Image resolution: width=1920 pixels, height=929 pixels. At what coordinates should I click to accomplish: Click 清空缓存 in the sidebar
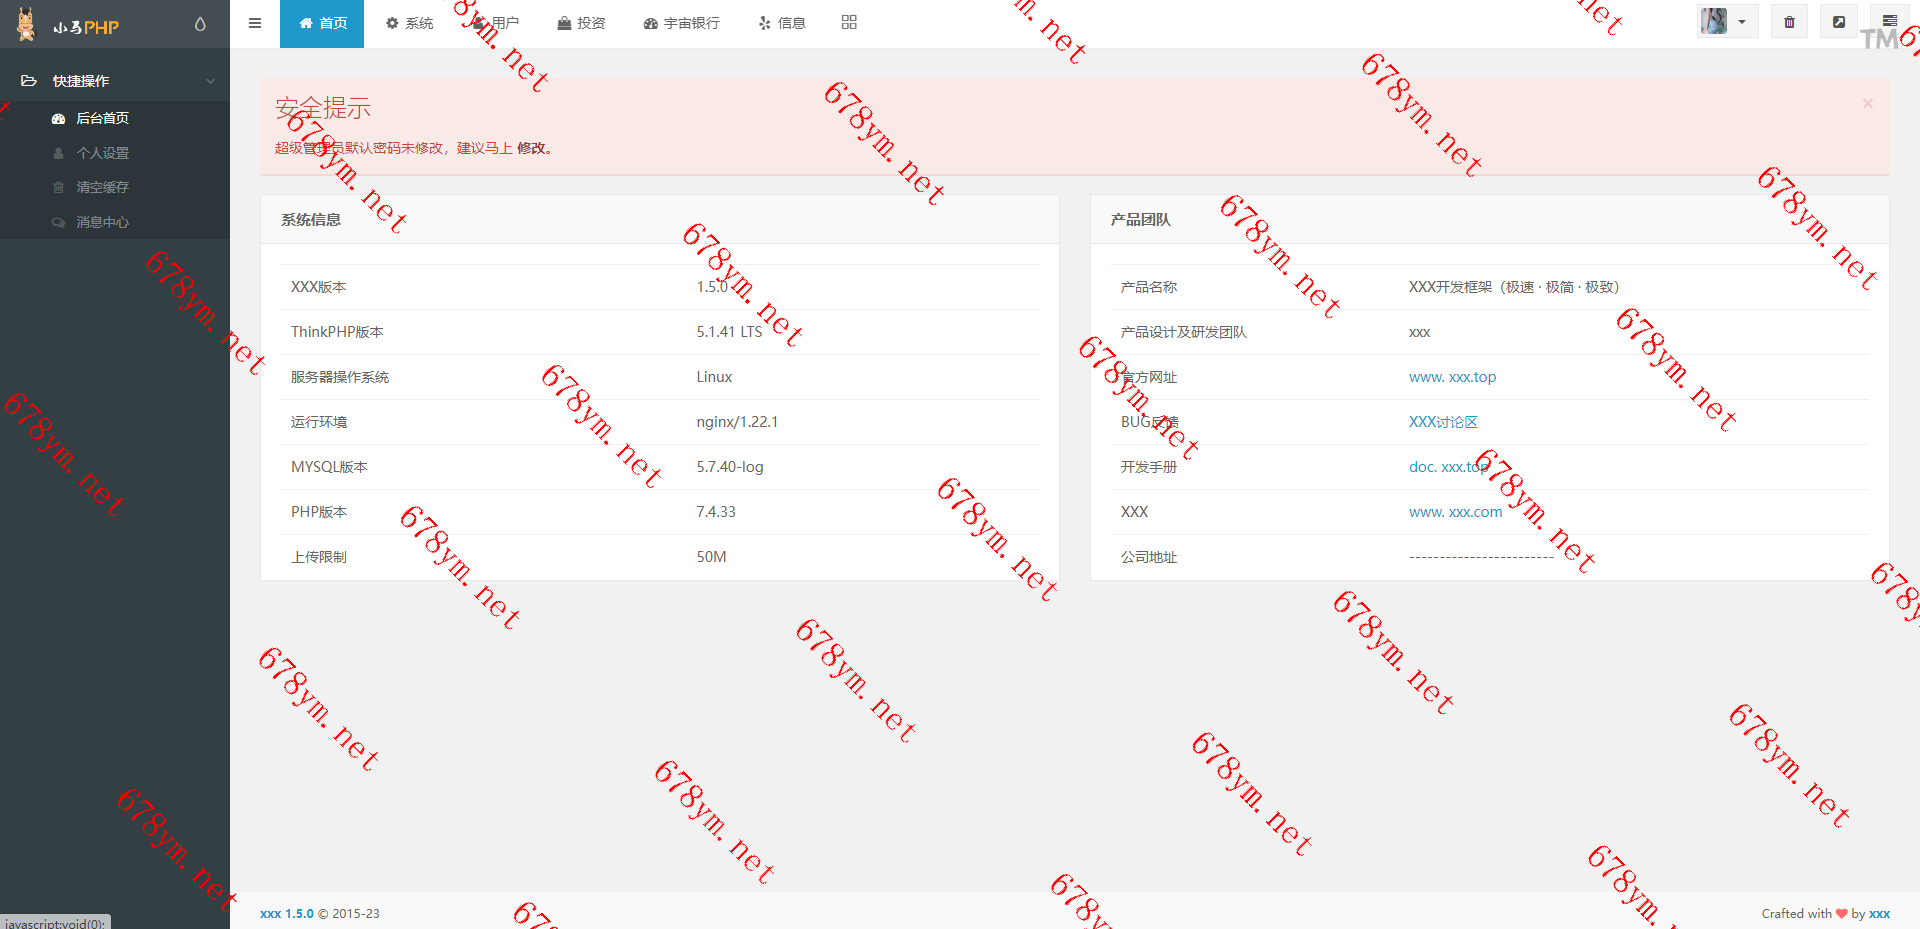coord(102,187)
